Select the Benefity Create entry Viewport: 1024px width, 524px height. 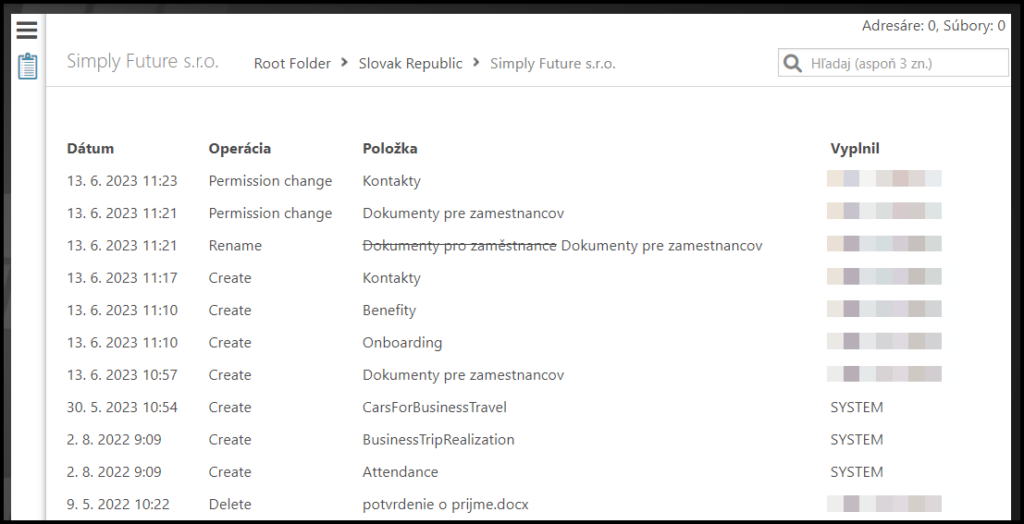click(x=389, y=310)
